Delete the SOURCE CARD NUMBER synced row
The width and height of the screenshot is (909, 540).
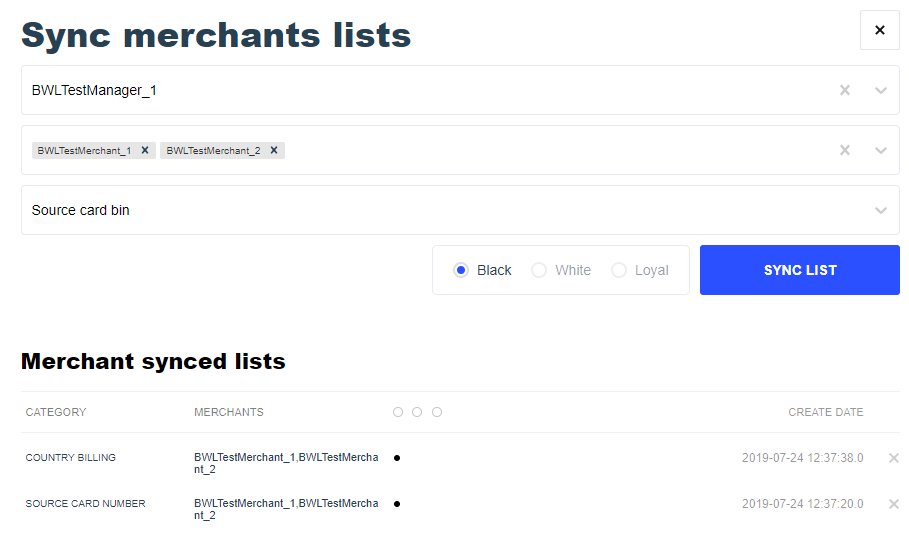894,504
